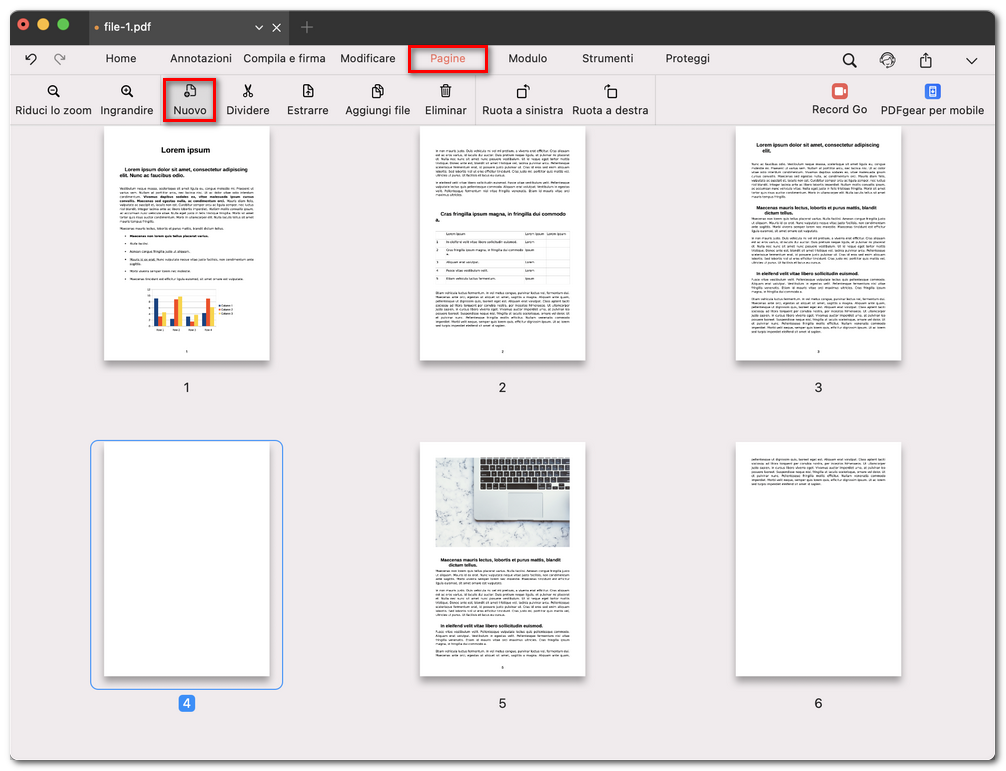
Task: Launch Record Go
Action: tap(839, 99)
